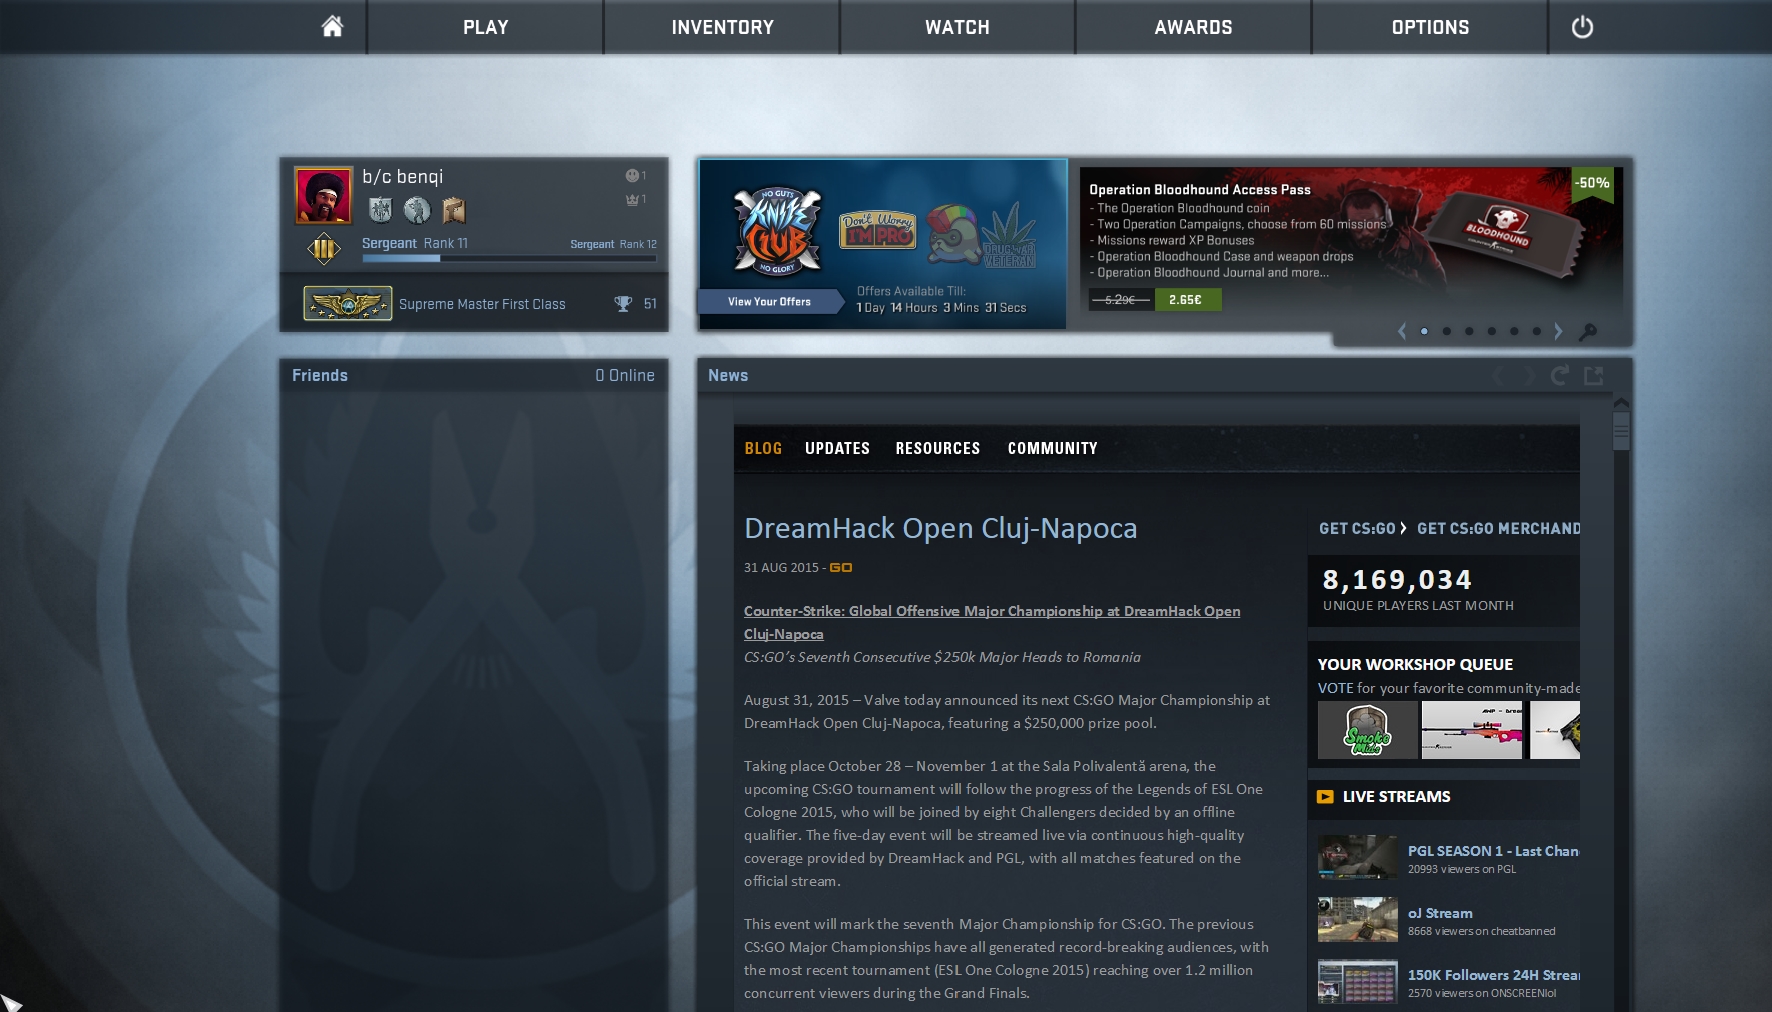Click news scrollbar up arrow
The height and width of the screenshot is (1012, 1772).
point(1621,402)
